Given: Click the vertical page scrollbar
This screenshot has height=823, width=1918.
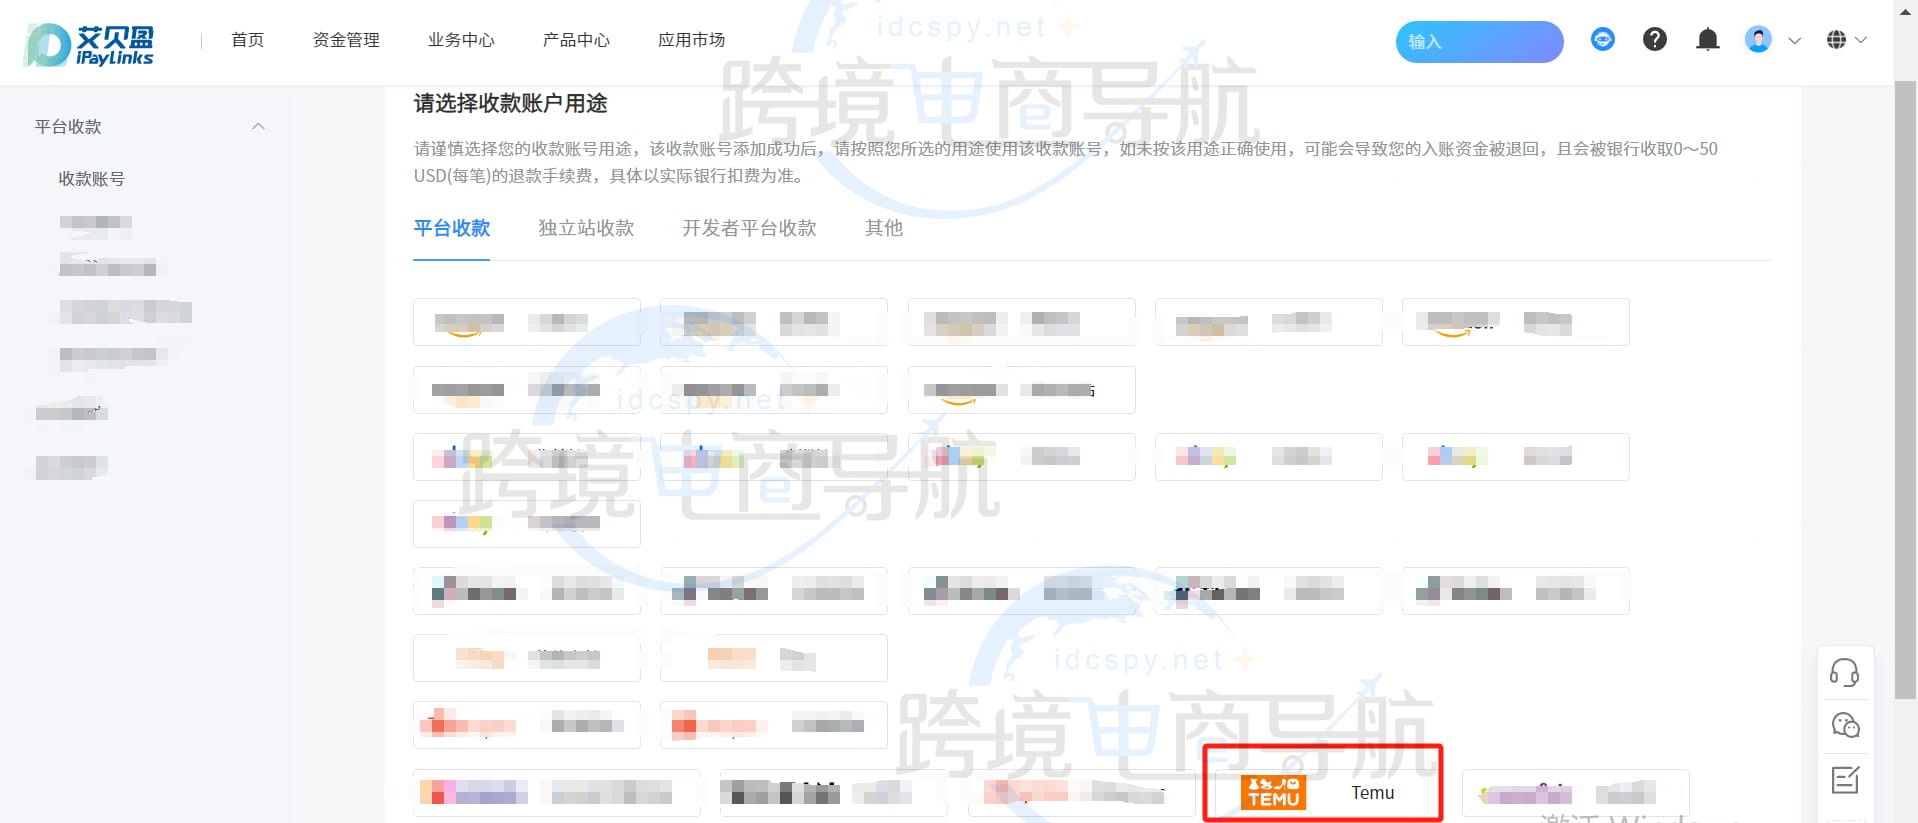Looking at the screenshot, I should pyautogui.click(x=1906, y=390).
